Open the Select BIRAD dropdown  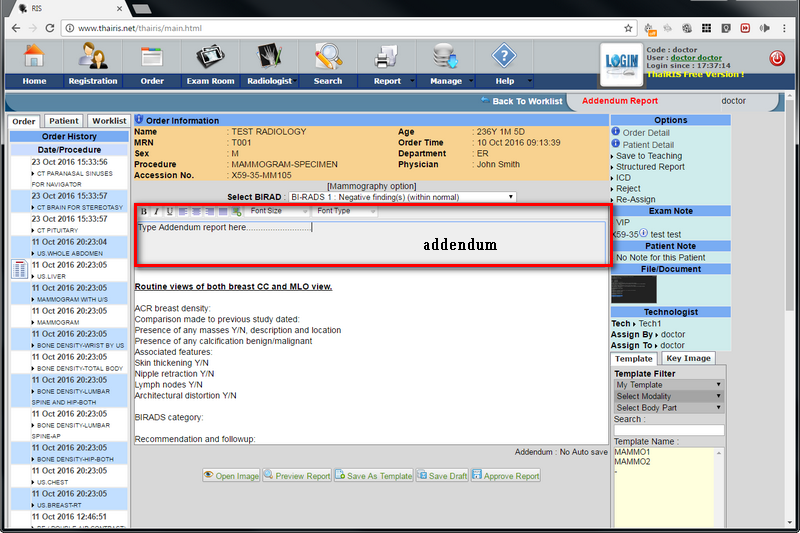tap(401, 197)
